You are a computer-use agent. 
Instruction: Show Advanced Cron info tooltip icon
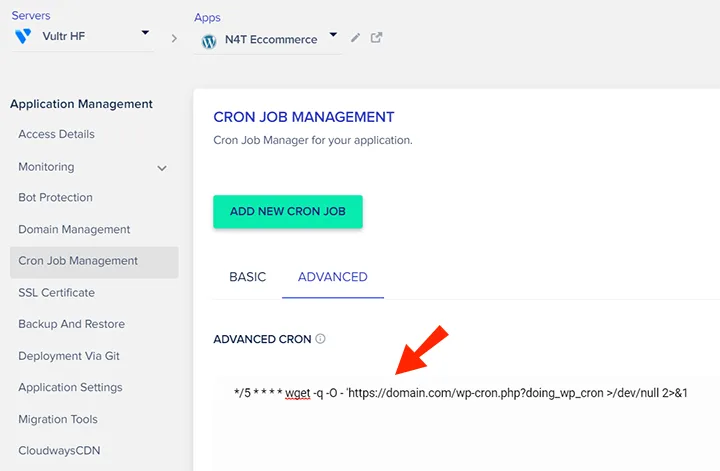[x=321, y=339]
